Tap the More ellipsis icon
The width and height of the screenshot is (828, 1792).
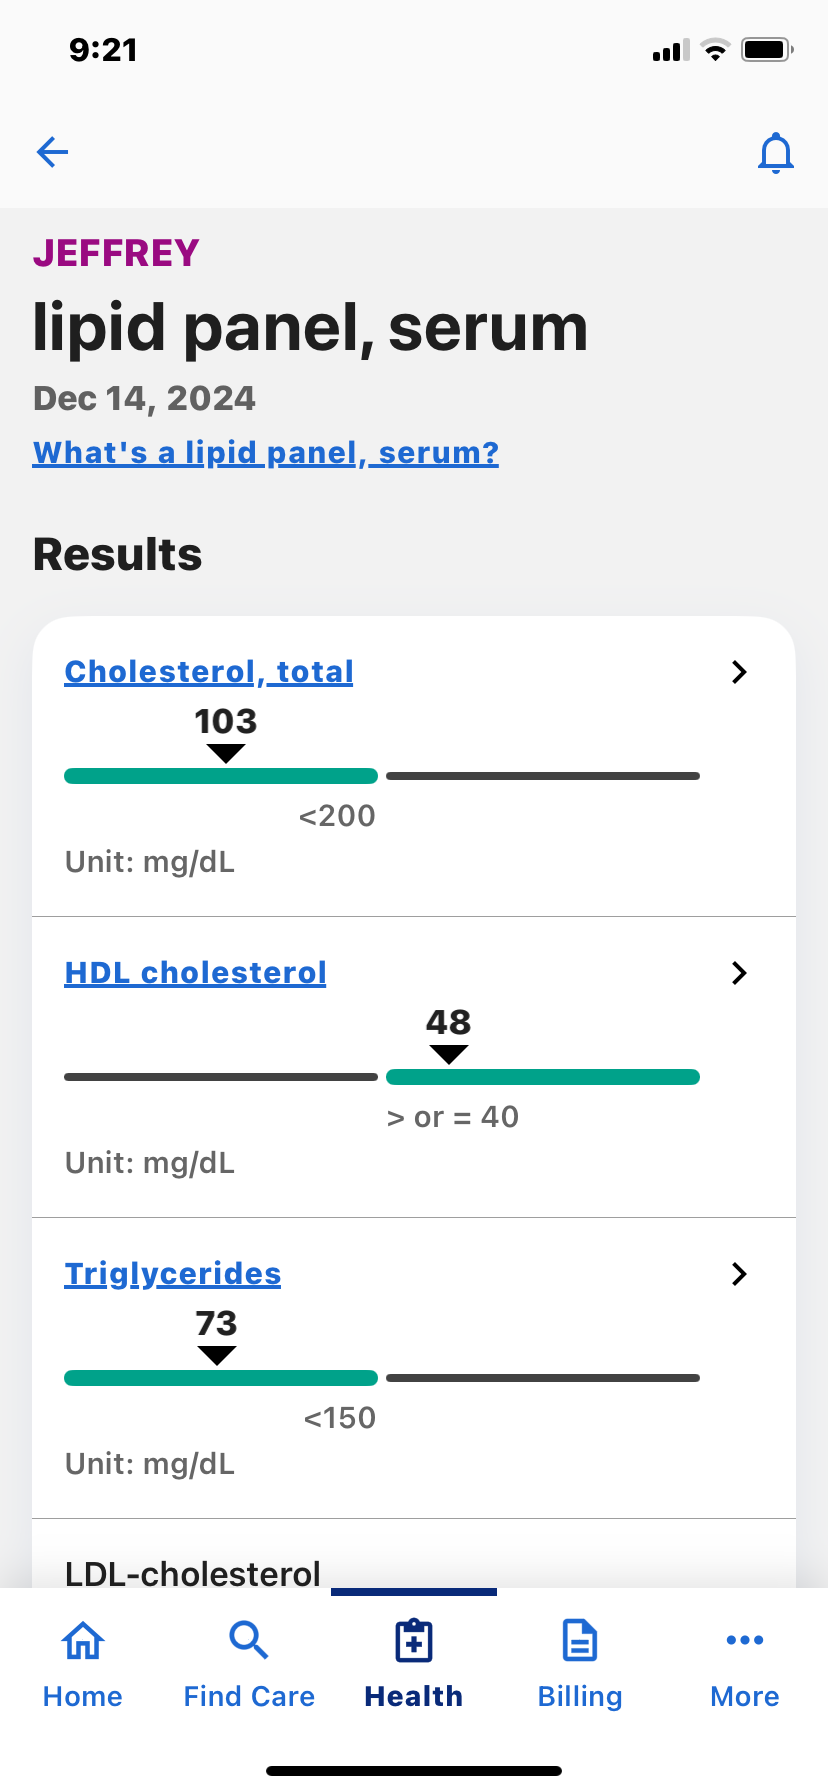(745, 1640)
